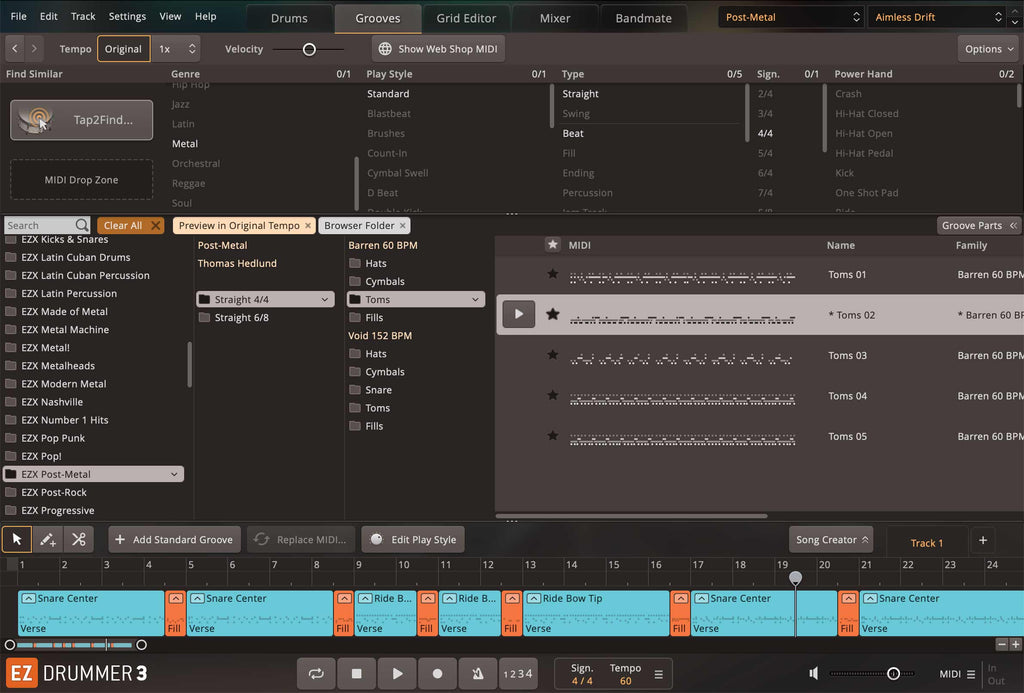Remove the Browser Folder filter tag
Screen dimensions: 1024x693
(x=403, y=225)
